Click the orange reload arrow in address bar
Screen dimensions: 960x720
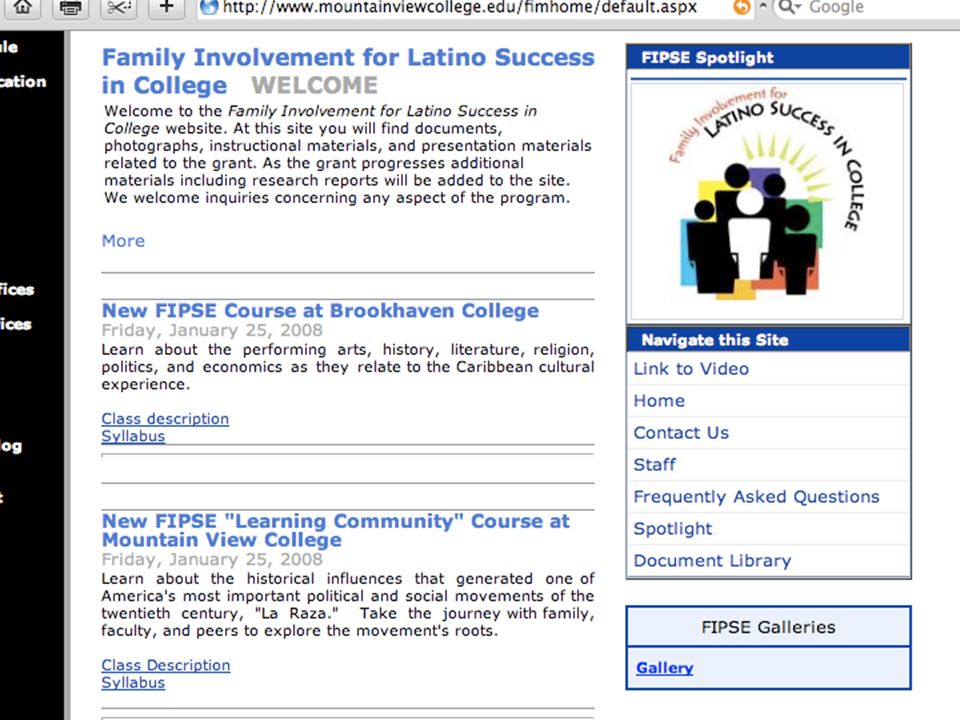tap(741, 7)
